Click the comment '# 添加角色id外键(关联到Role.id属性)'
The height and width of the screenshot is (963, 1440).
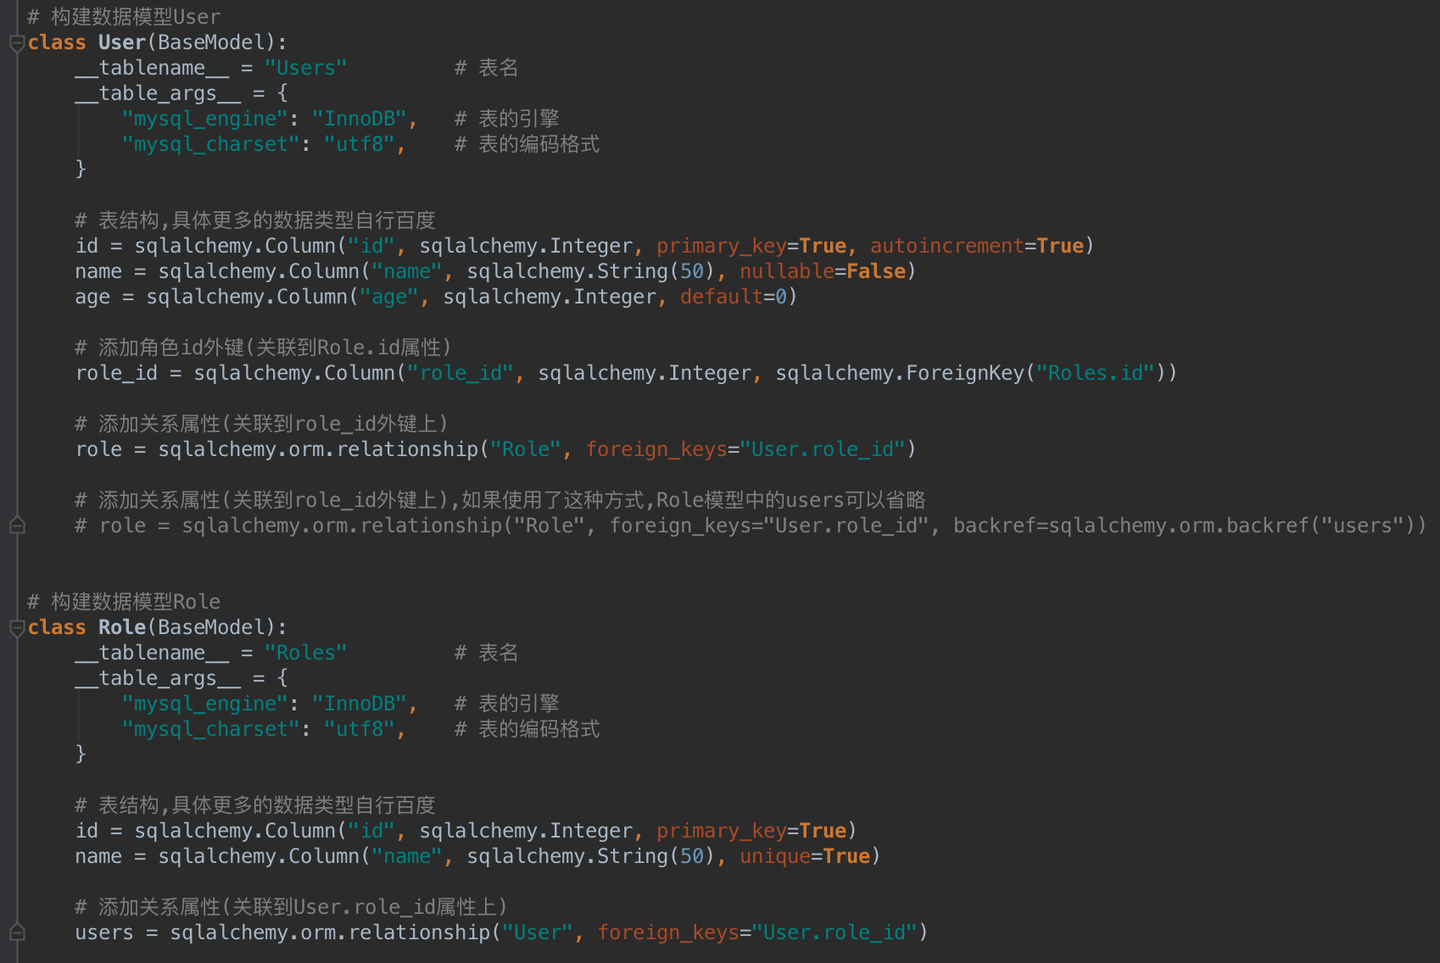coord(264,348)
